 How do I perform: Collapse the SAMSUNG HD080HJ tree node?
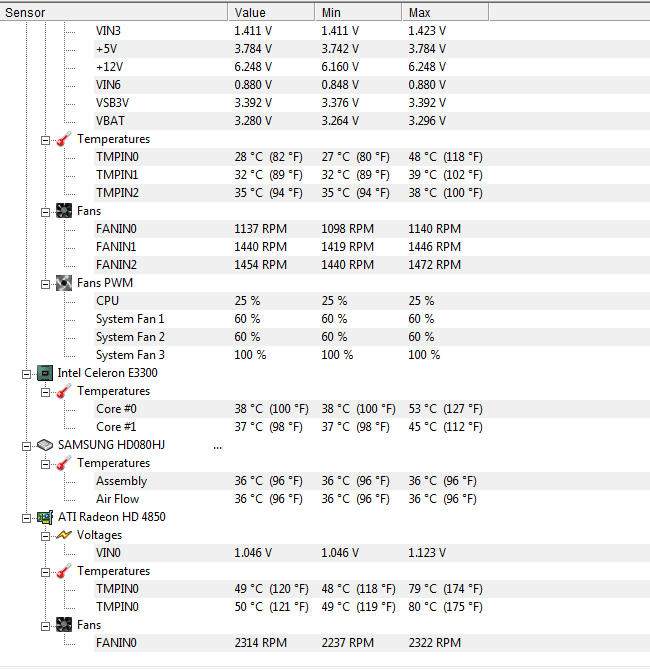tap(26, 446)
